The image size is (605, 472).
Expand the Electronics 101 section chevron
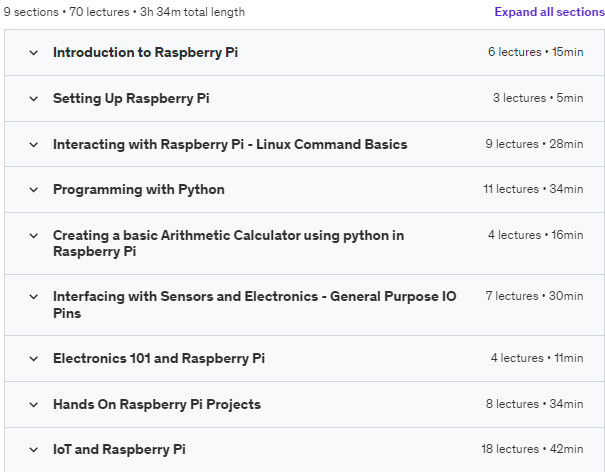34,359
